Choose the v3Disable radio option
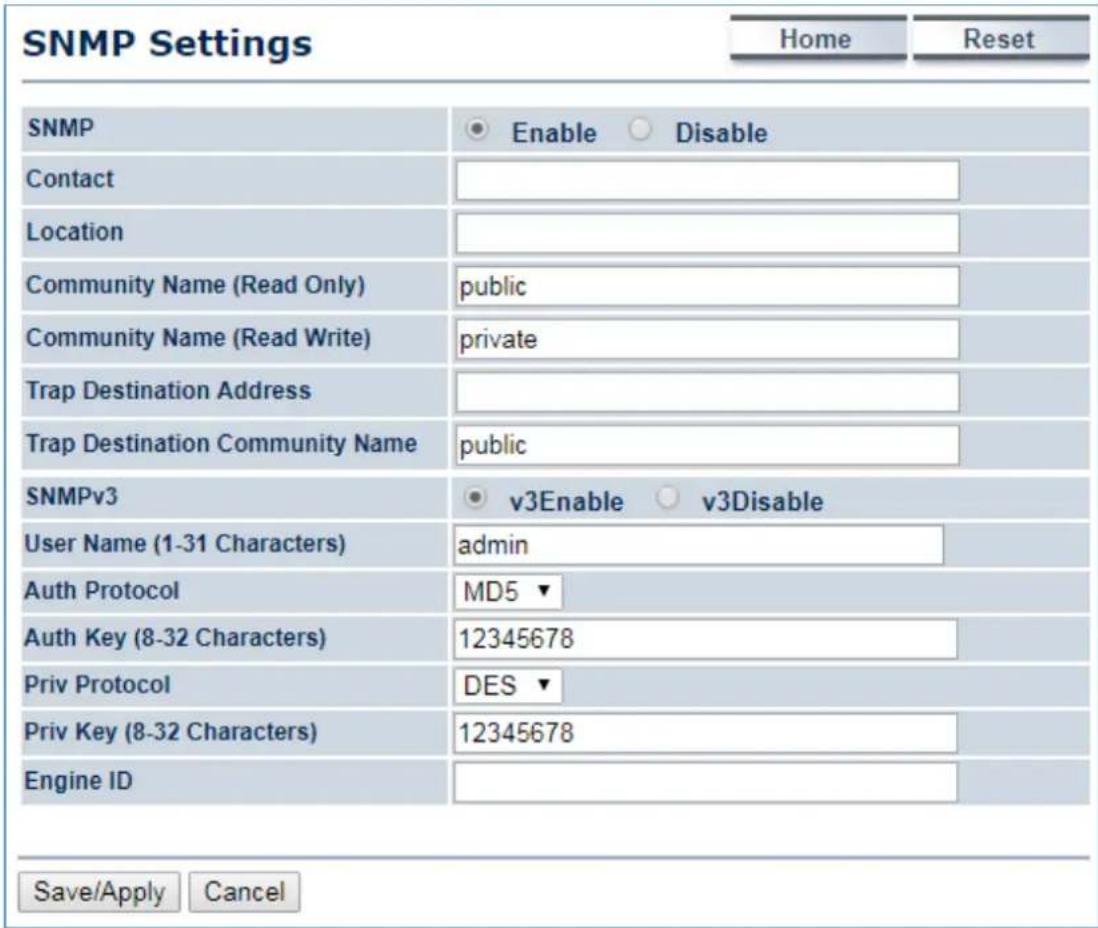Image resolution: width=1098 pixels, height=928 pixels. coord(667,499)
